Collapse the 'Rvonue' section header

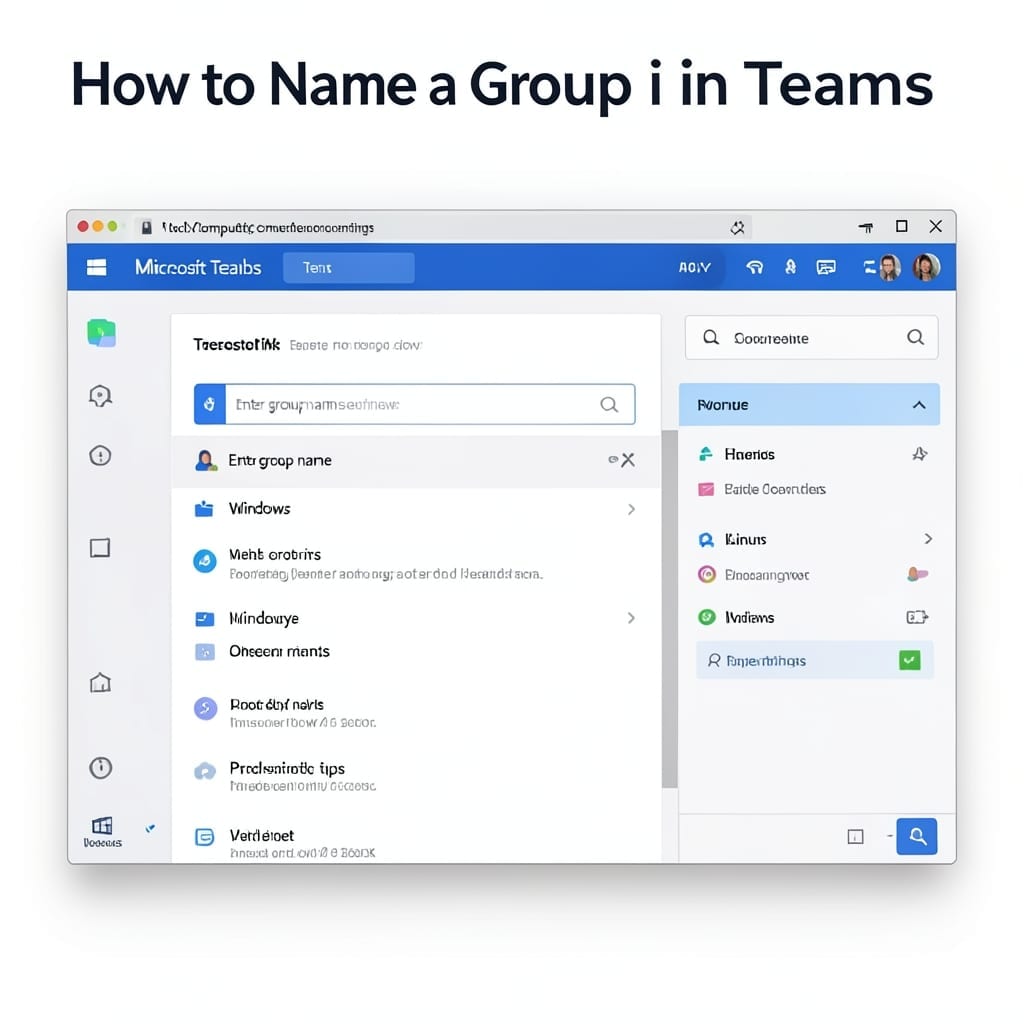click(809, 405)
